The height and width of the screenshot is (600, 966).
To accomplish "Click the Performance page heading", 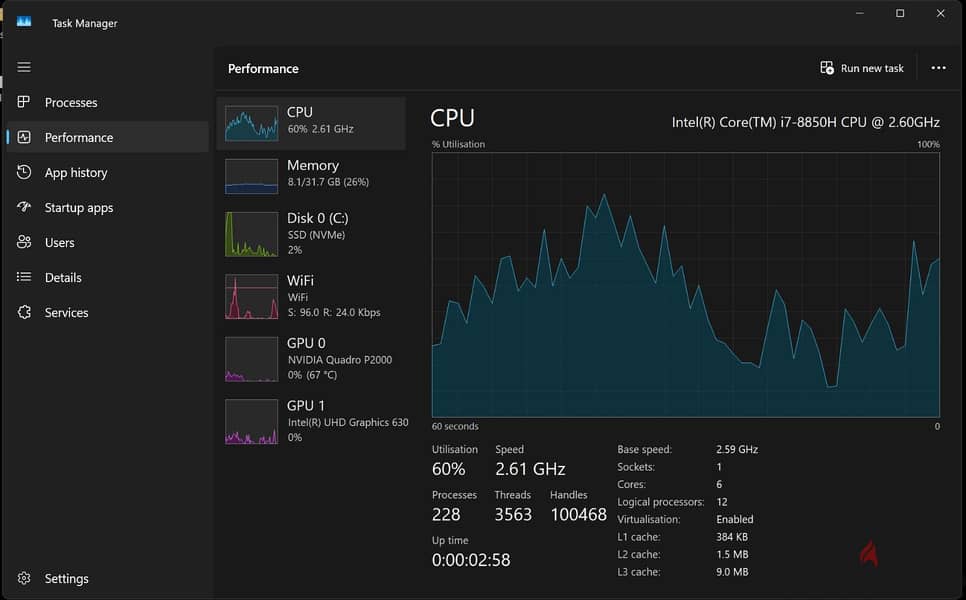I will (263, 68).
